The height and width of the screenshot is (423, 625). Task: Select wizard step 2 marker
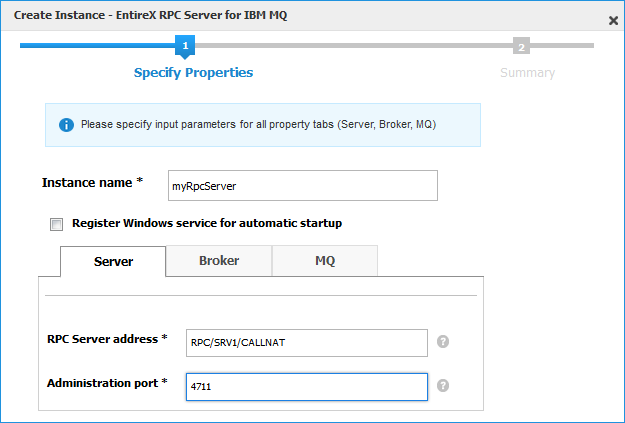pos(521,47)
